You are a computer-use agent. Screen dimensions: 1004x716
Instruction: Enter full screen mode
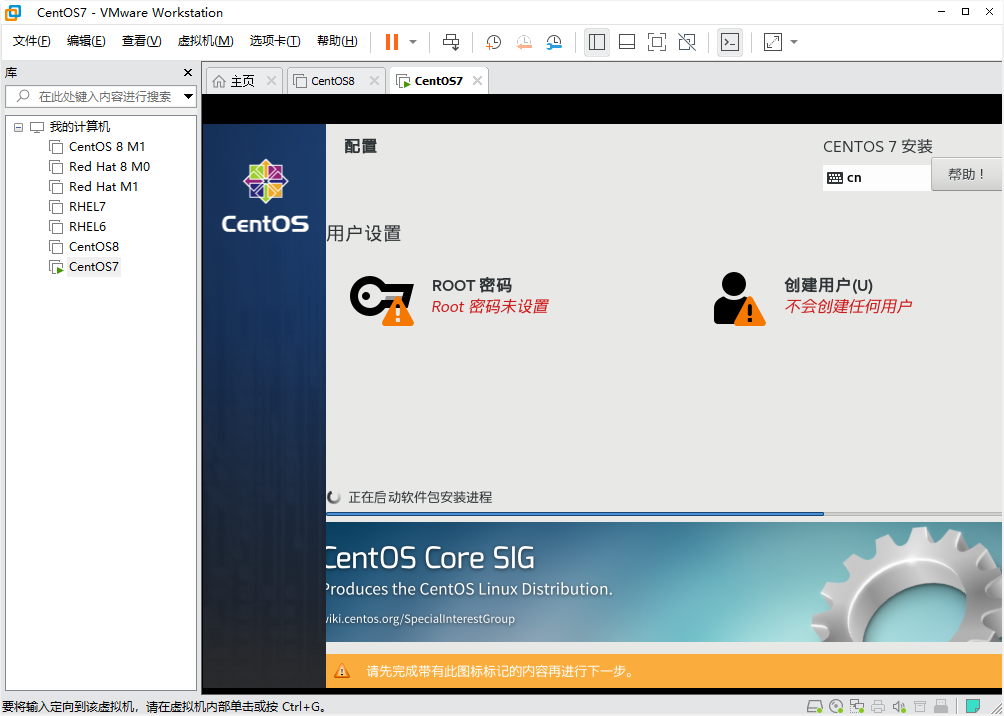pyautogui.click(x=657, y=42)
